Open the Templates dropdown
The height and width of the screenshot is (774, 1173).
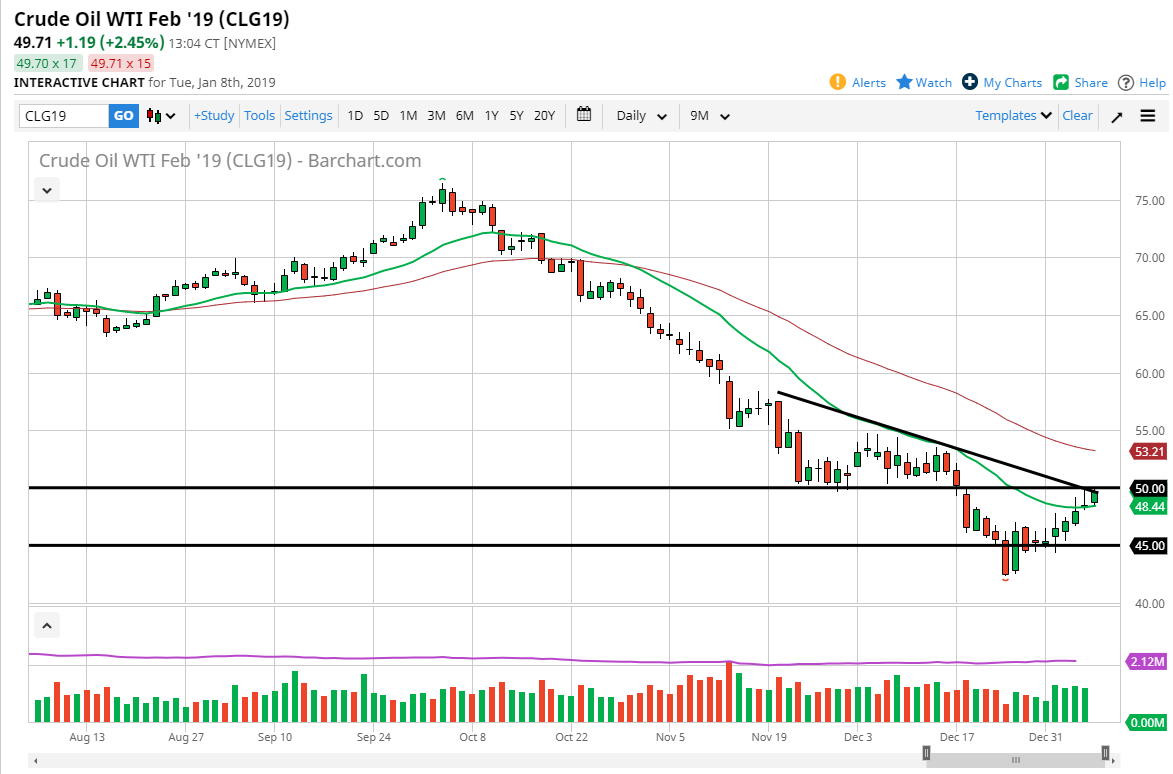[x=1012, y=115]
